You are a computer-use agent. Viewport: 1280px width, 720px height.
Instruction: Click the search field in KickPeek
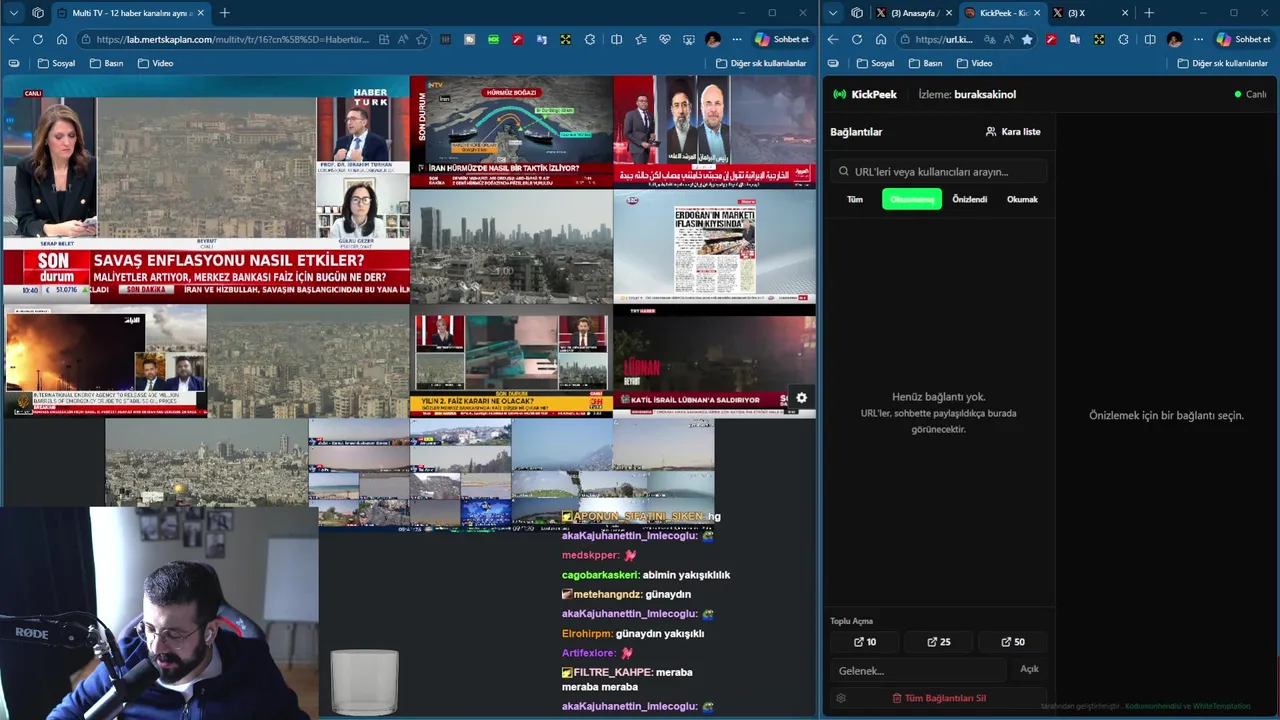939,171
